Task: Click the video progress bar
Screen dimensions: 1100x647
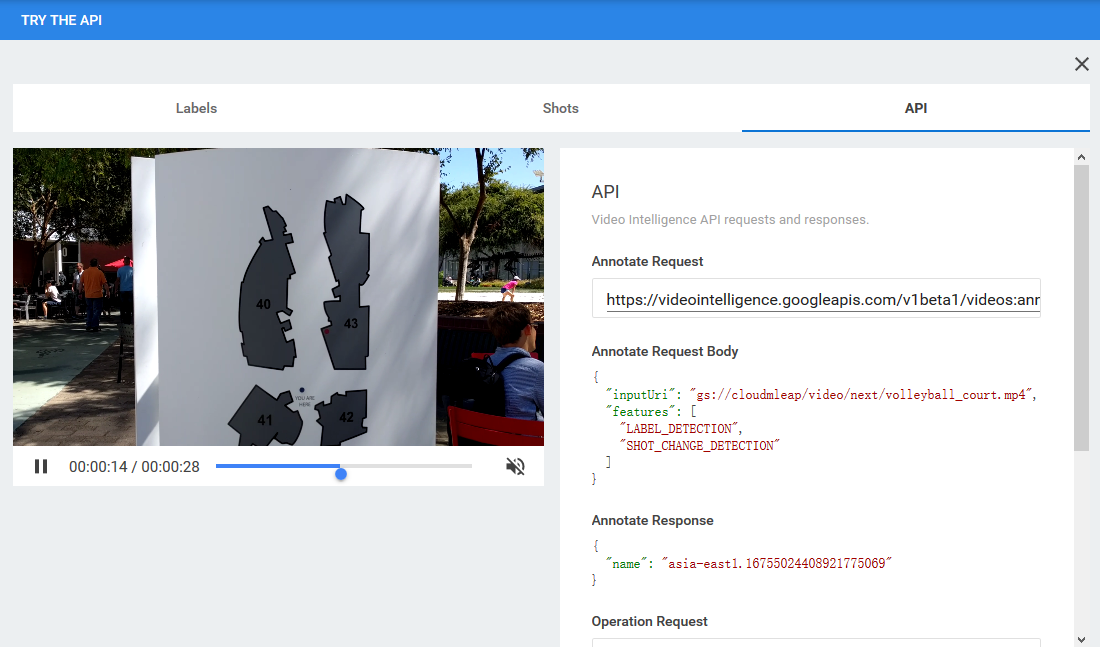Action: [x=343, y=465]
